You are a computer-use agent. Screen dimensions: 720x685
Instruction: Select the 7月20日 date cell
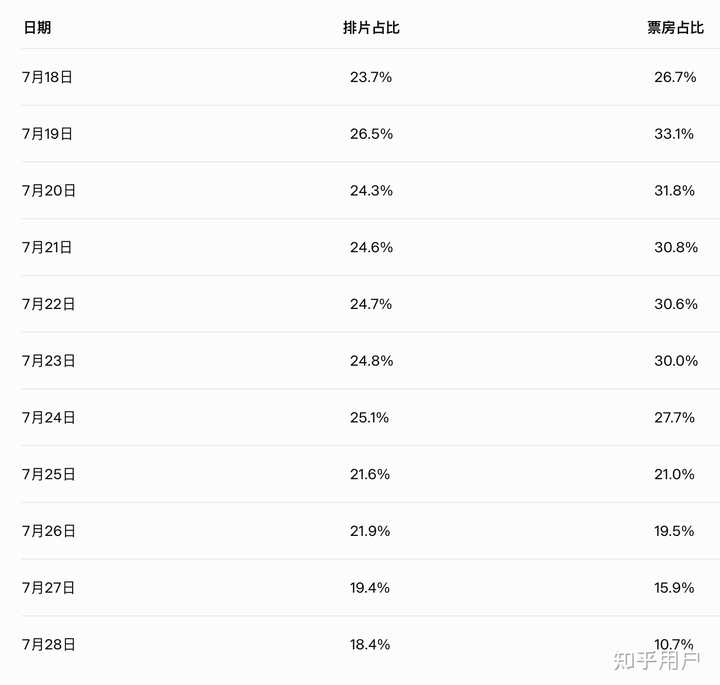pos(48,191)
